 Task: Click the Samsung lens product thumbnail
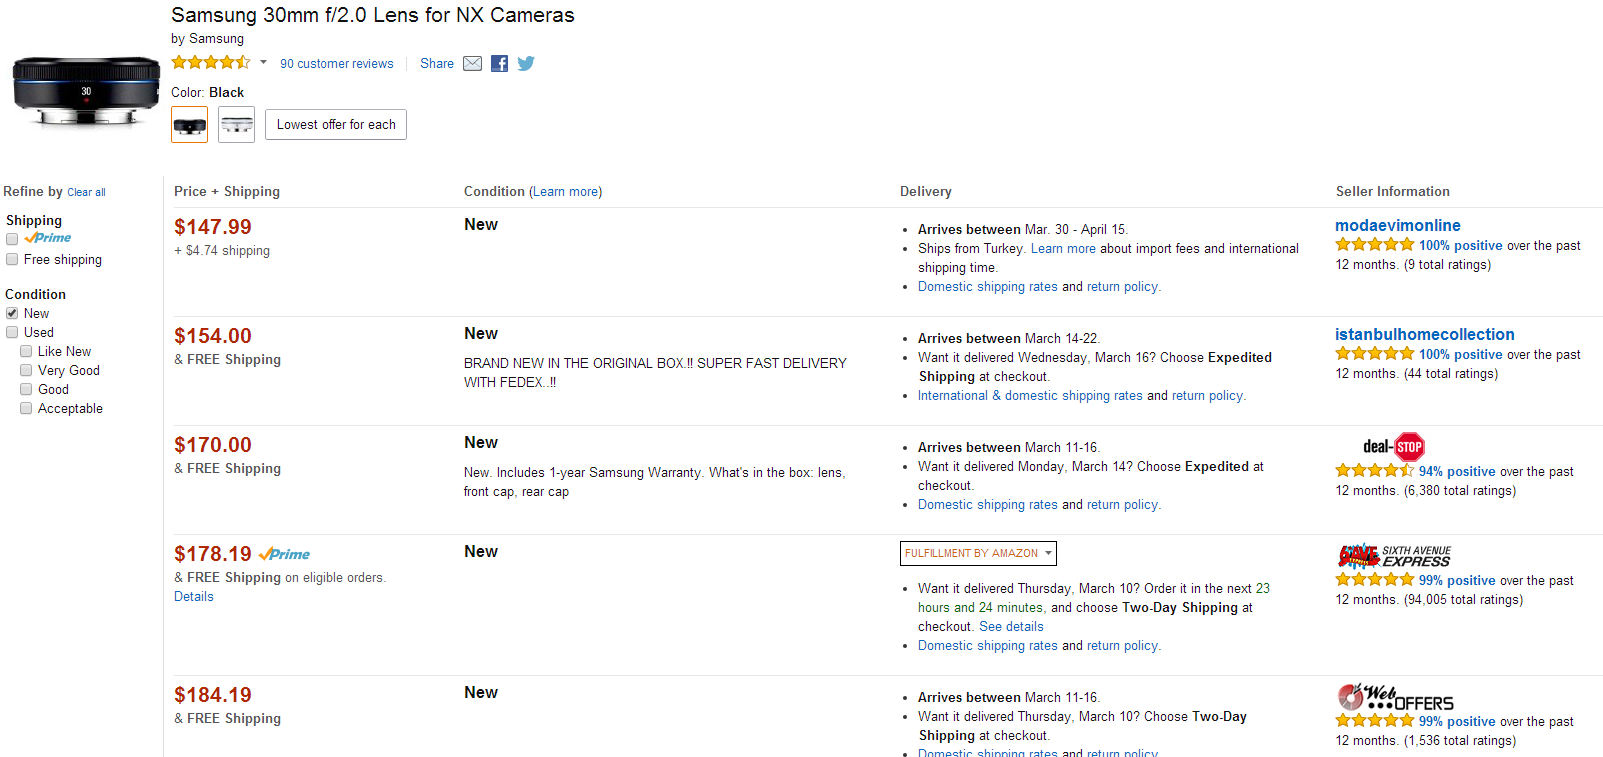pyautogui.click(x=86, y=92)
